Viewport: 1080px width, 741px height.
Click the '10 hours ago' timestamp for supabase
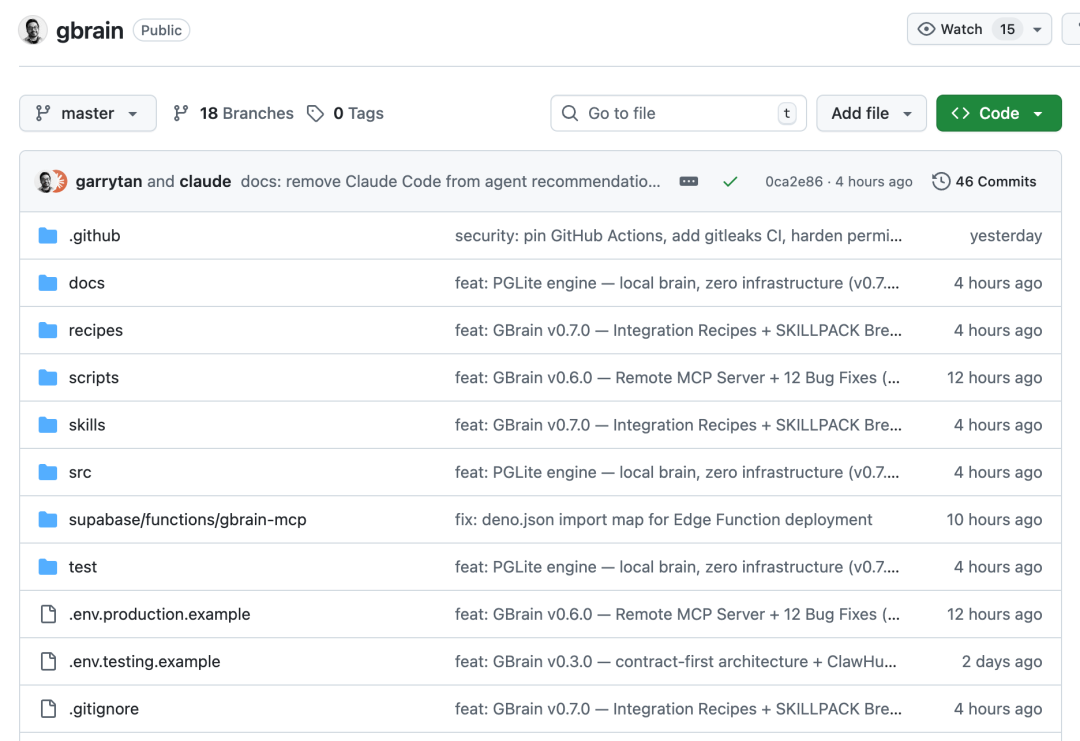994,520
